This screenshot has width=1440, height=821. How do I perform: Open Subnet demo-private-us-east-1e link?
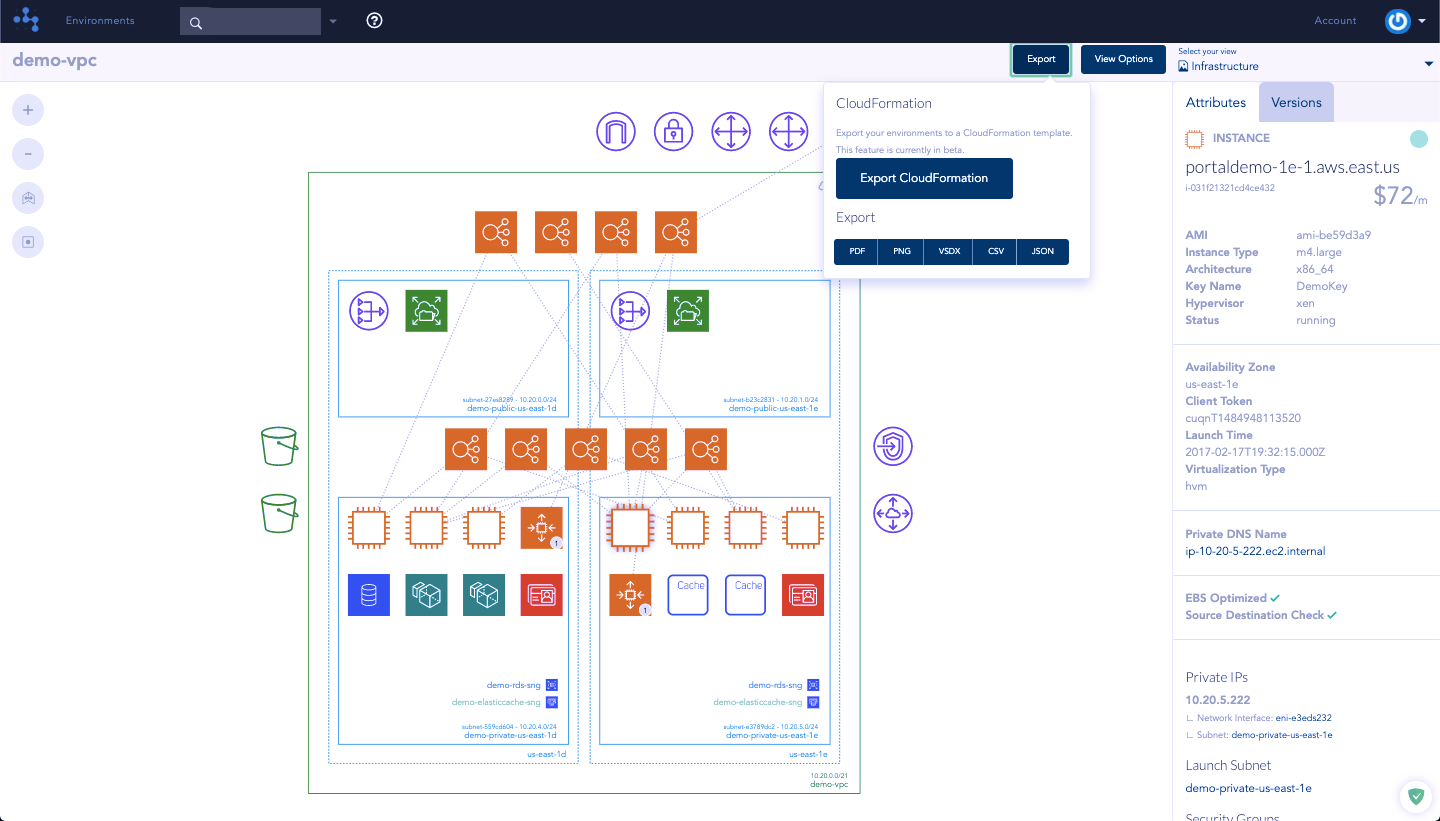click(x=1281, y=735)
